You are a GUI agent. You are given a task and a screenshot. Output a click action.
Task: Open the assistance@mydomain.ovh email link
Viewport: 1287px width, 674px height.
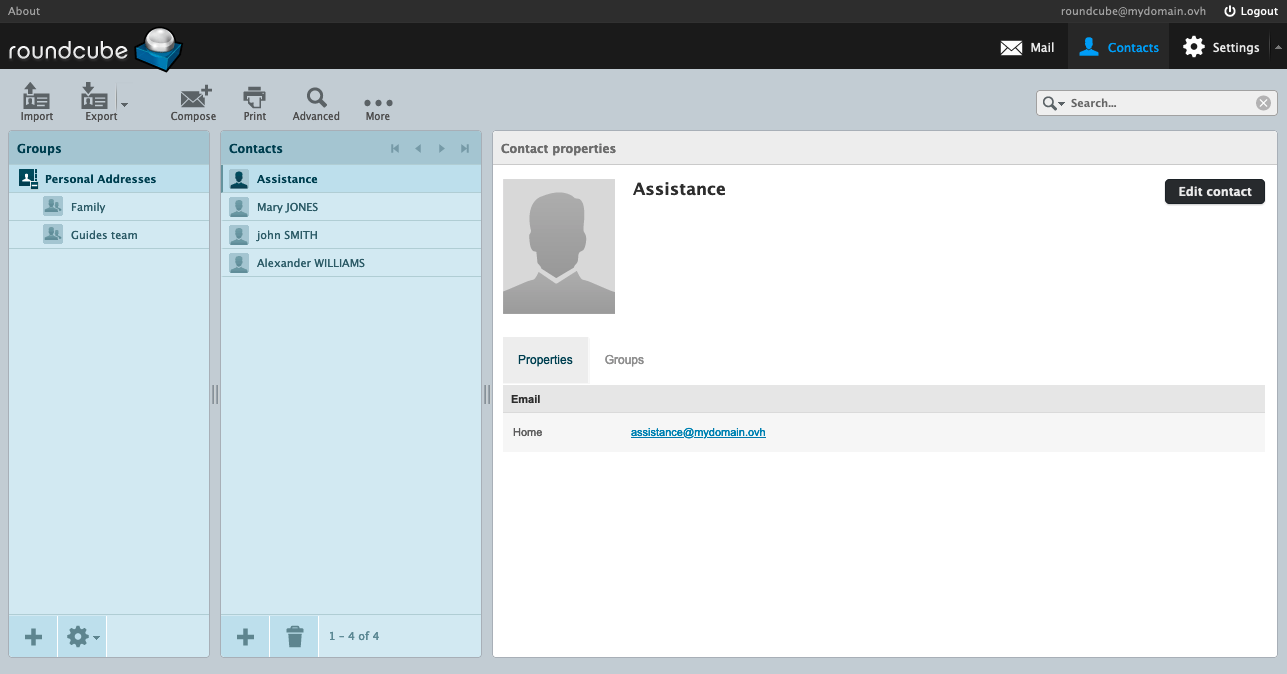tap(698, 432)
